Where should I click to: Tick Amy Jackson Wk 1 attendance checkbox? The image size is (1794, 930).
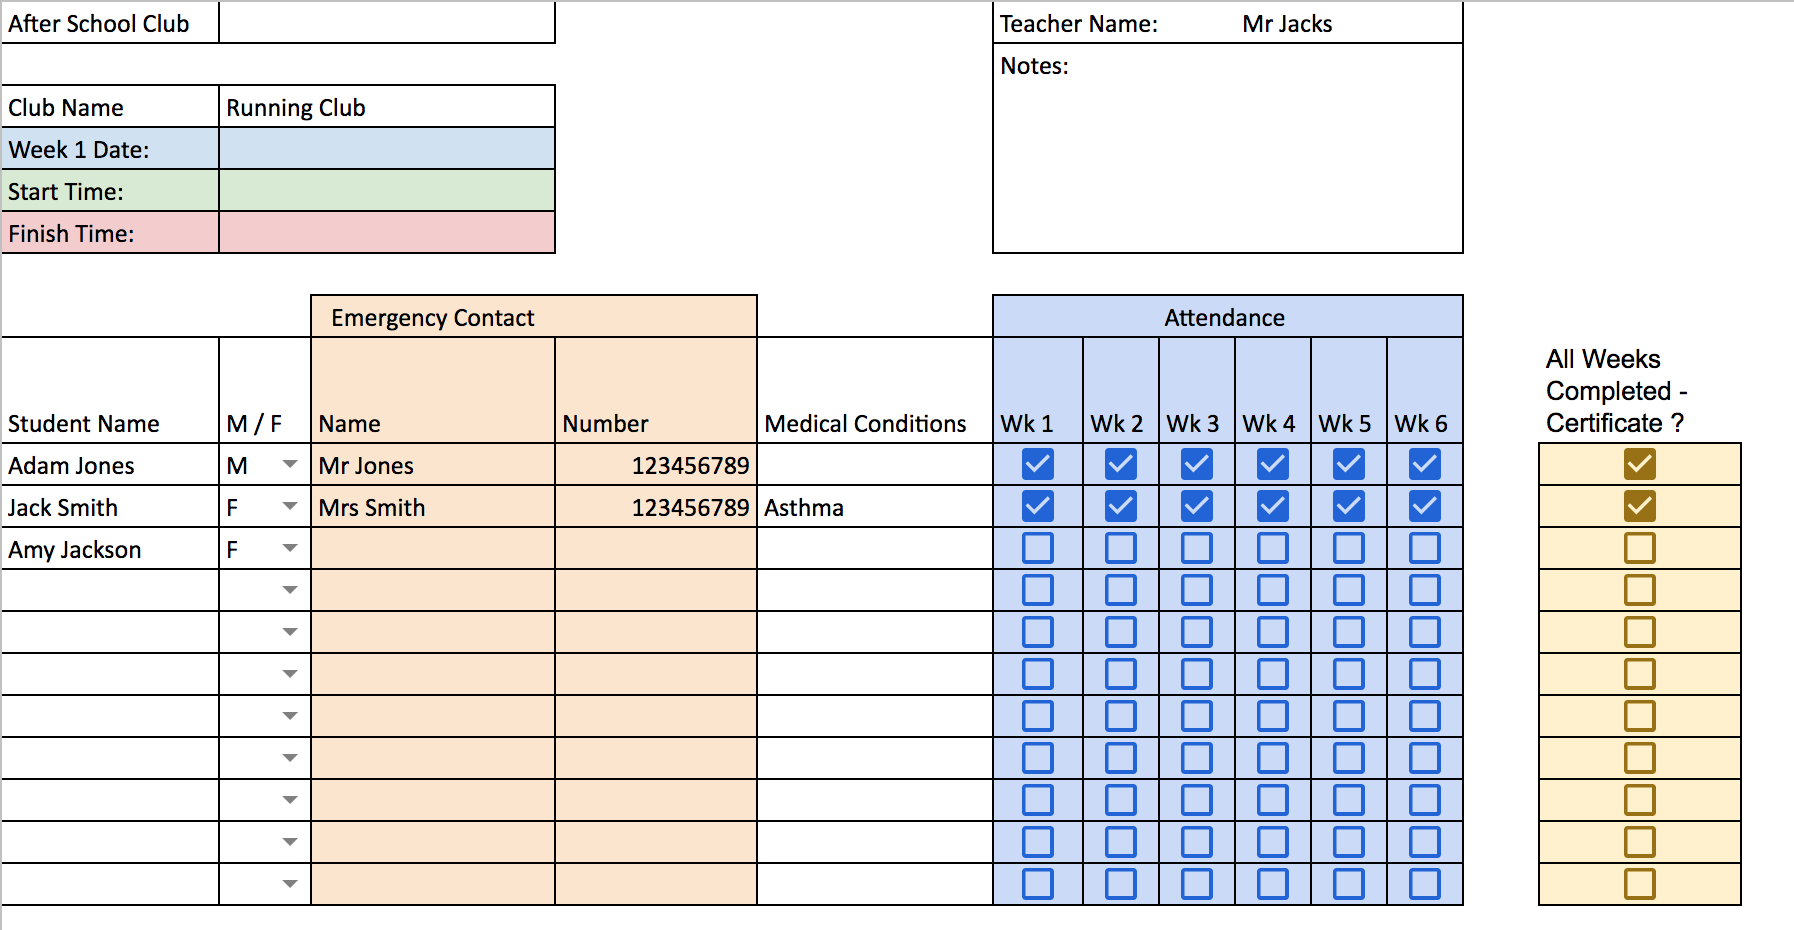(x=1037, y=548)
